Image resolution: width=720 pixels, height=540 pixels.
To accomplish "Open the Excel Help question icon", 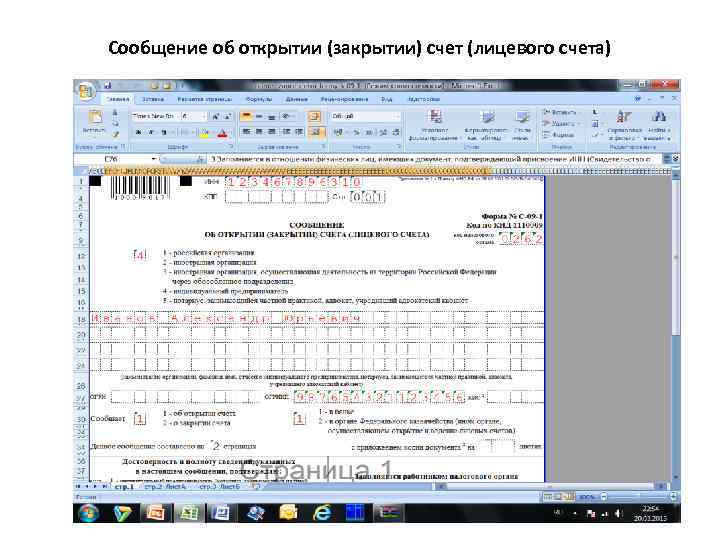I will 637,99.
